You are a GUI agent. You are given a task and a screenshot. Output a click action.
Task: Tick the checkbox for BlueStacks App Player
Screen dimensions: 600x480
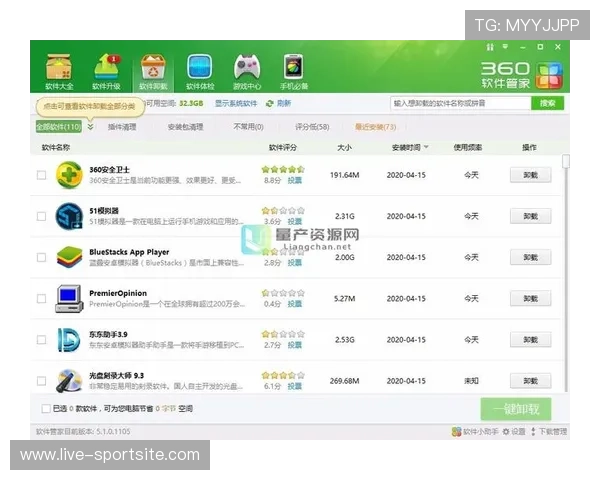[41, 257]
